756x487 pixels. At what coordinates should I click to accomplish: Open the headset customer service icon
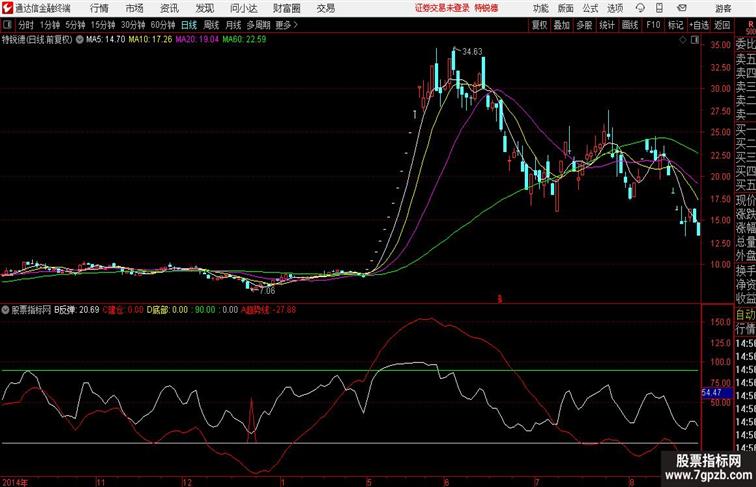[x=640, y=8]
